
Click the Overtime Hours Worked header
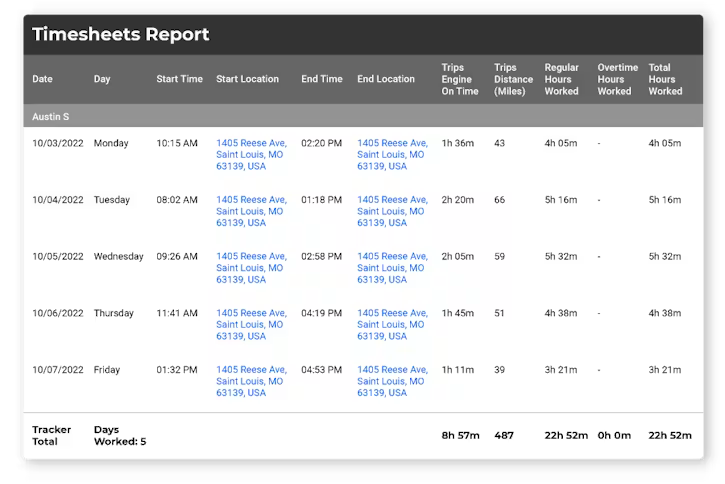click(617, 79)
